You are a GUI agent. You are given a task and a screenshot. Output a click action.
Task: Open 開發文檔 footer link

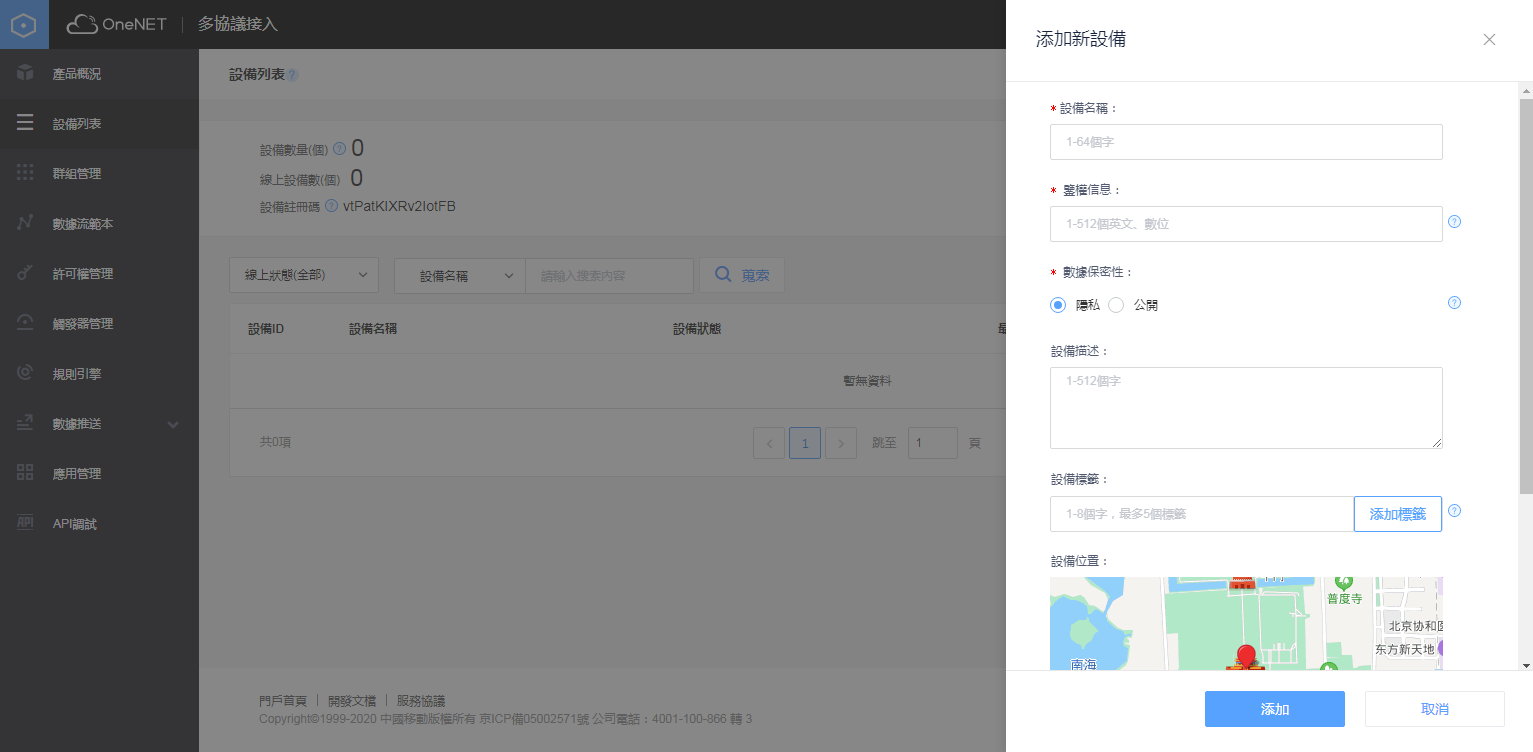point(352,701)
